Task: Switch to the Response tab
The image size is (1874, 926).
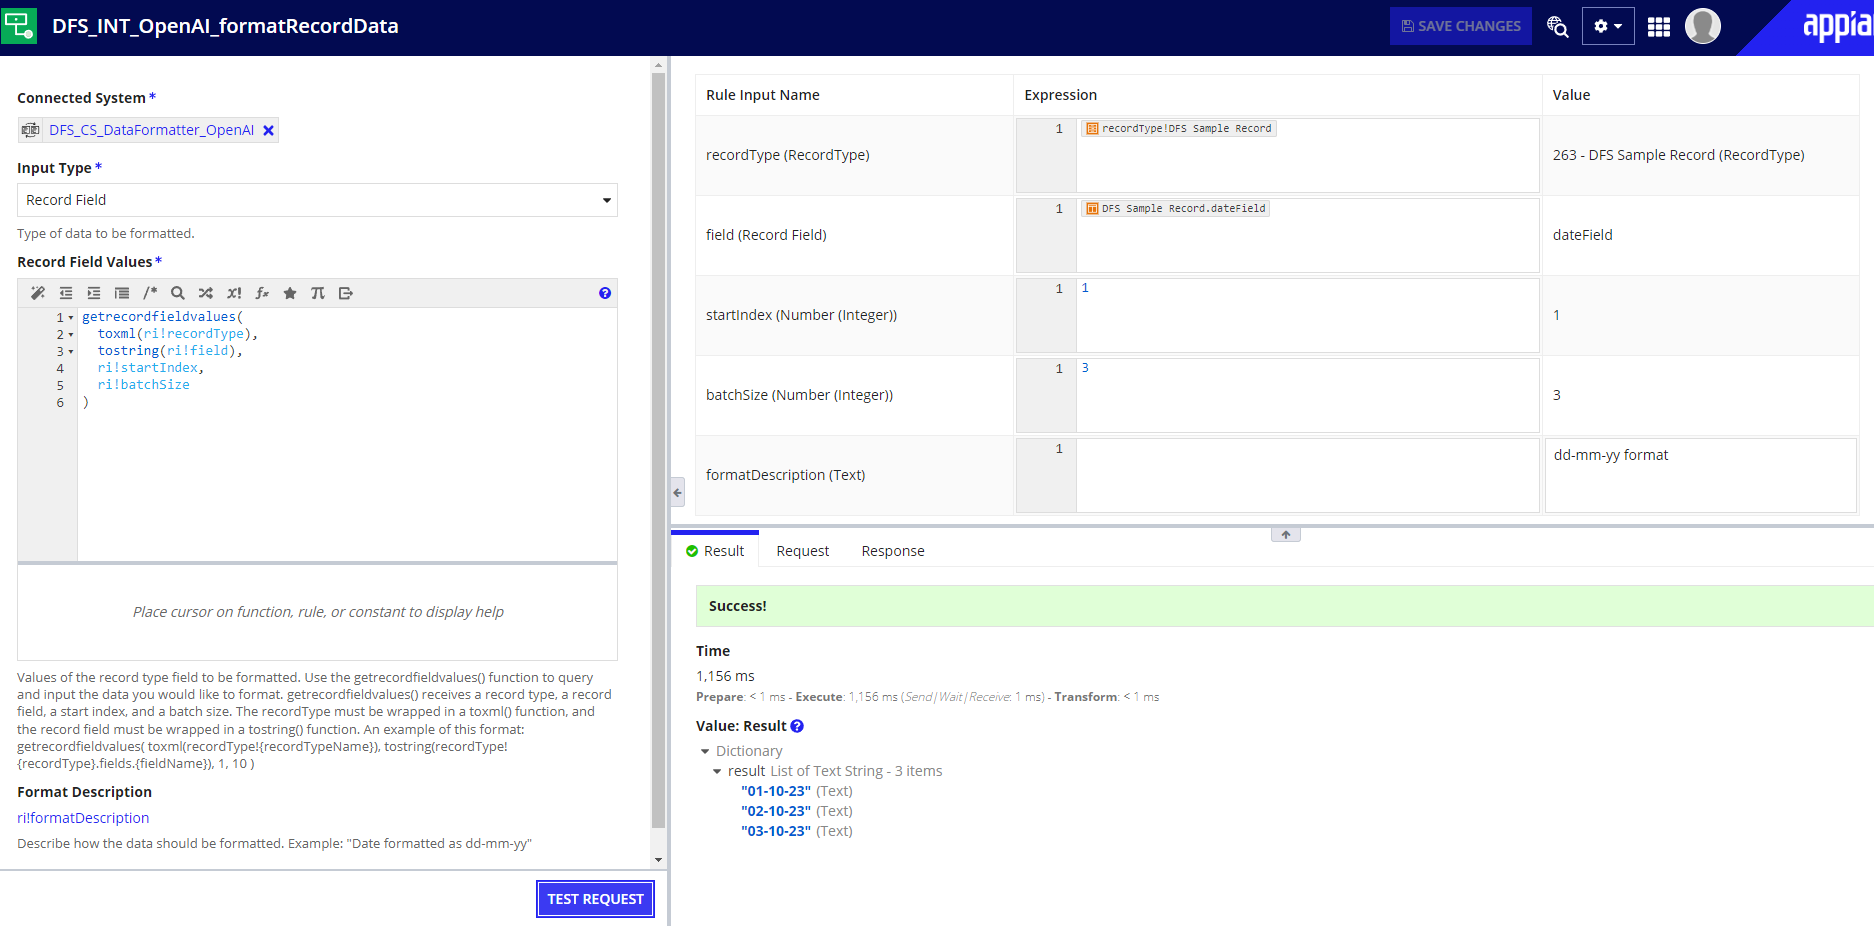Action: tap(893, 551)
